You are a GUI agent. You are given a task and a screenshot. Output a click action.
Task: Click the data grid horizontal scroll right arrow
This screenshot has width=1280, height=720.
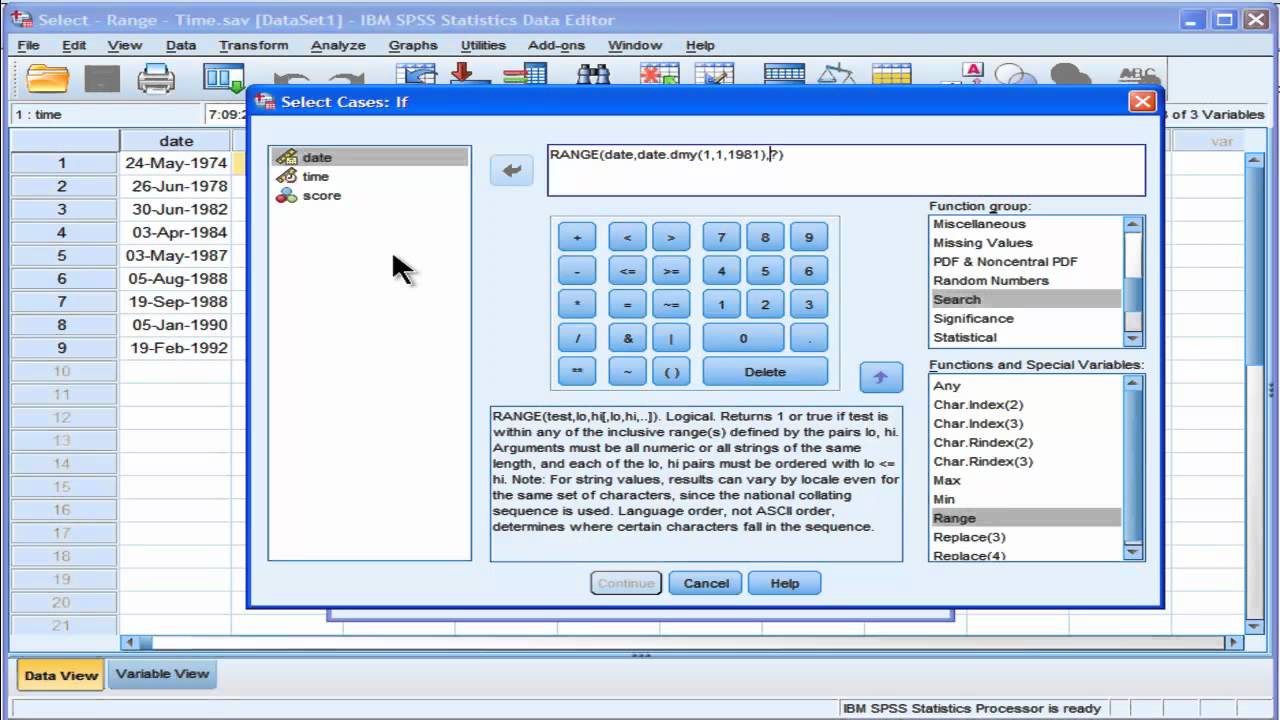click(1233, 643)
